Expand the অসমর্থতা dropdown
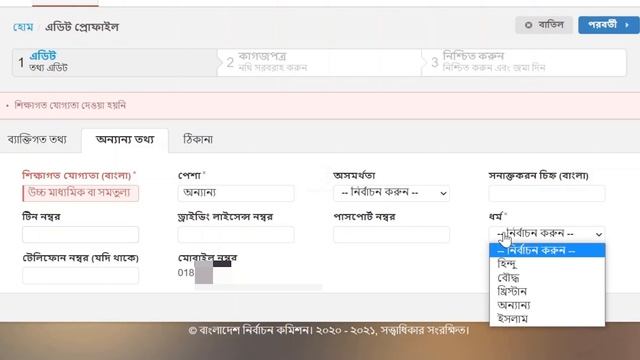This screenshot has height=360, width=640. pyautogui.click(x=391, y=193)
